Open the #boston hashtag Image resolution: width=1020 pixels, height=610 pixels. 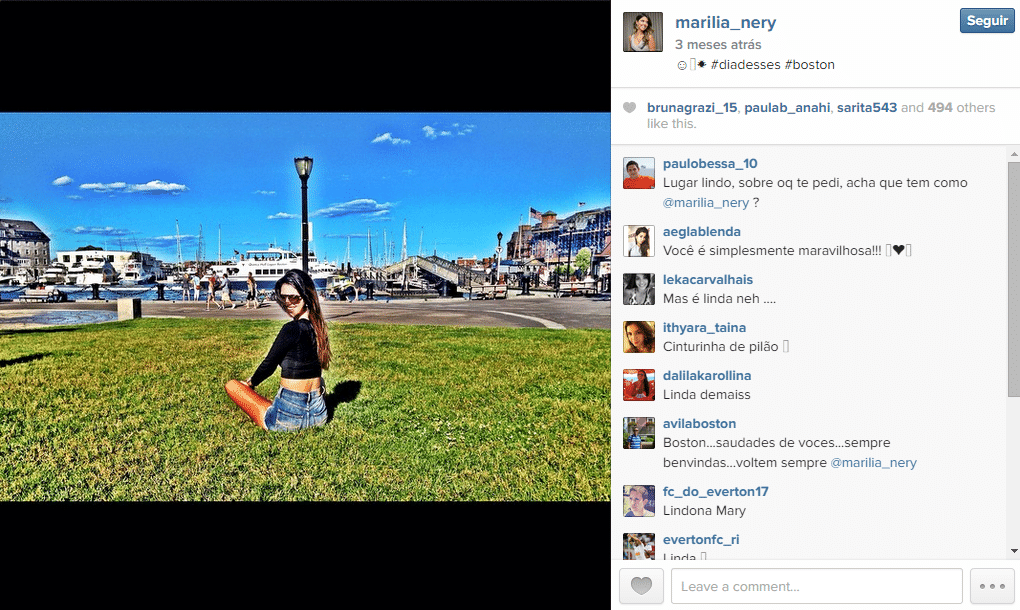coord(809,64)
